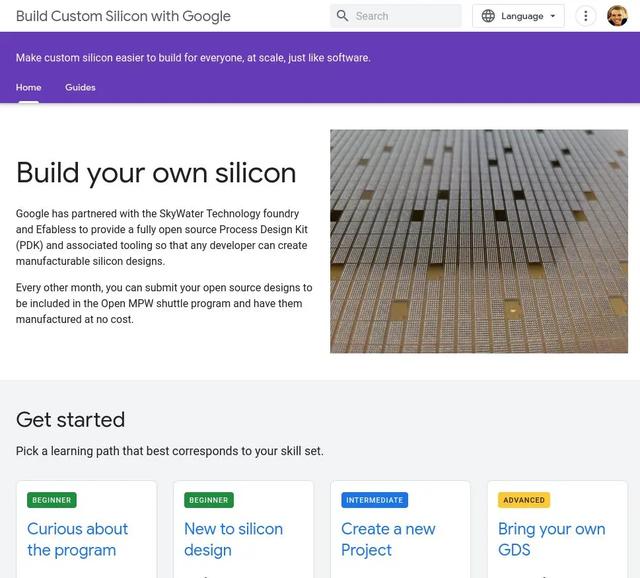The height and width of the screenshot is (578, 640).
Task: Click the yellow Advanced badge
Action: (x=524, y=500)
